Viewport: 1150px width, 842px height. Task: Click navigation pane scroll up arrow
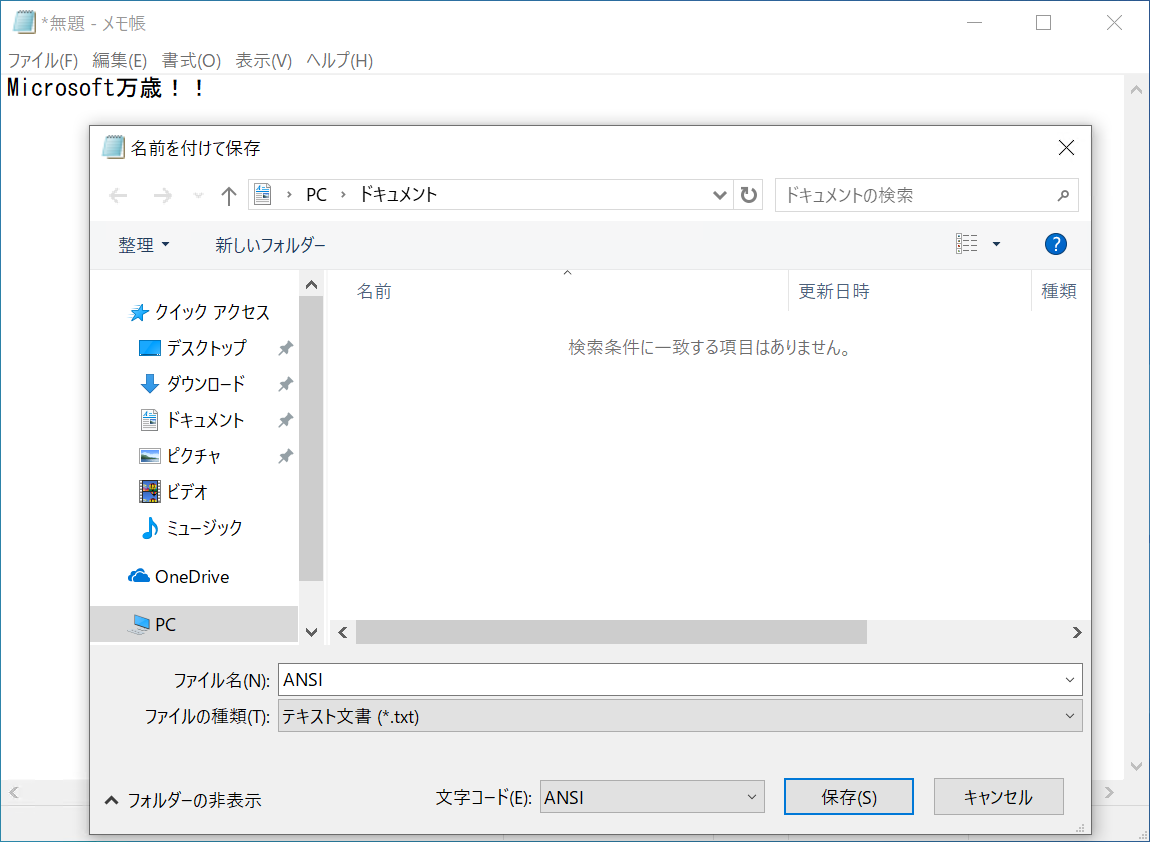[311, 285]
